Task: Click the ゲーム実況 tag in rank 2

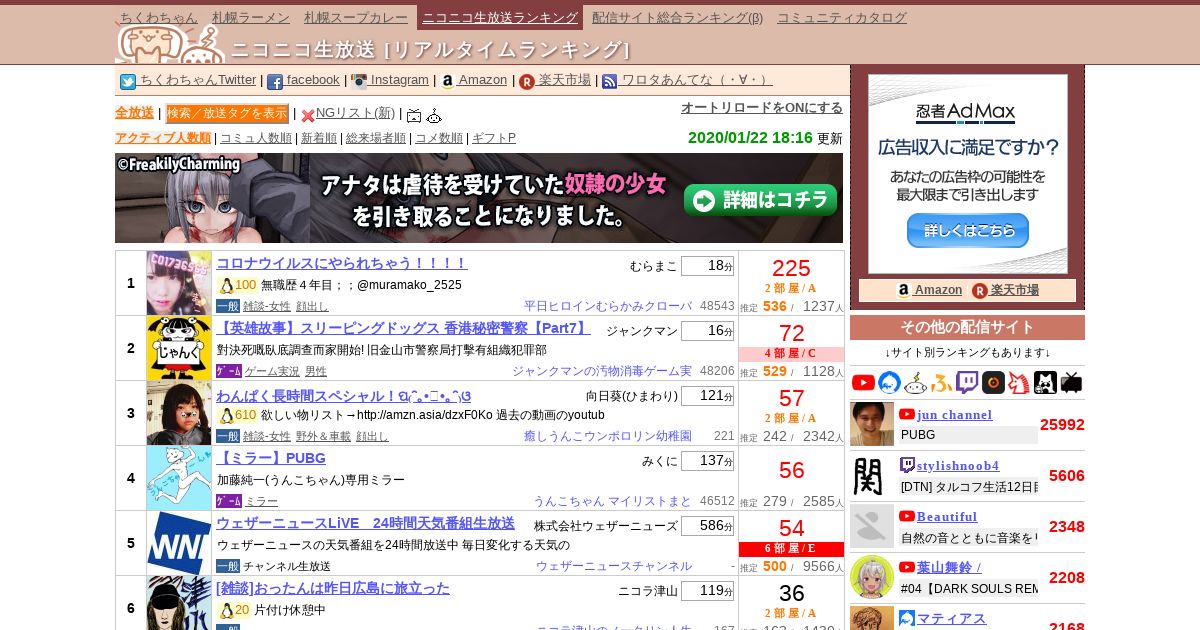Action: tap(272, 371)
